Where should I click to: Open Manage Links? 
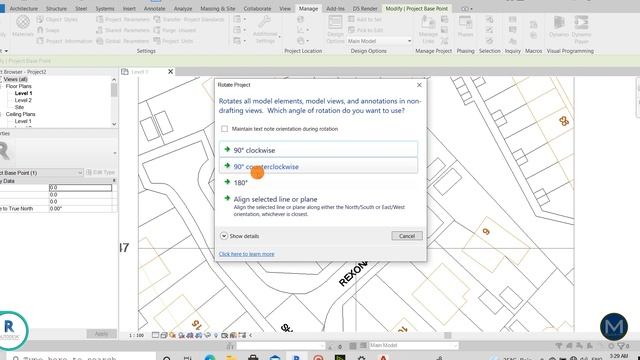(428, 29)
